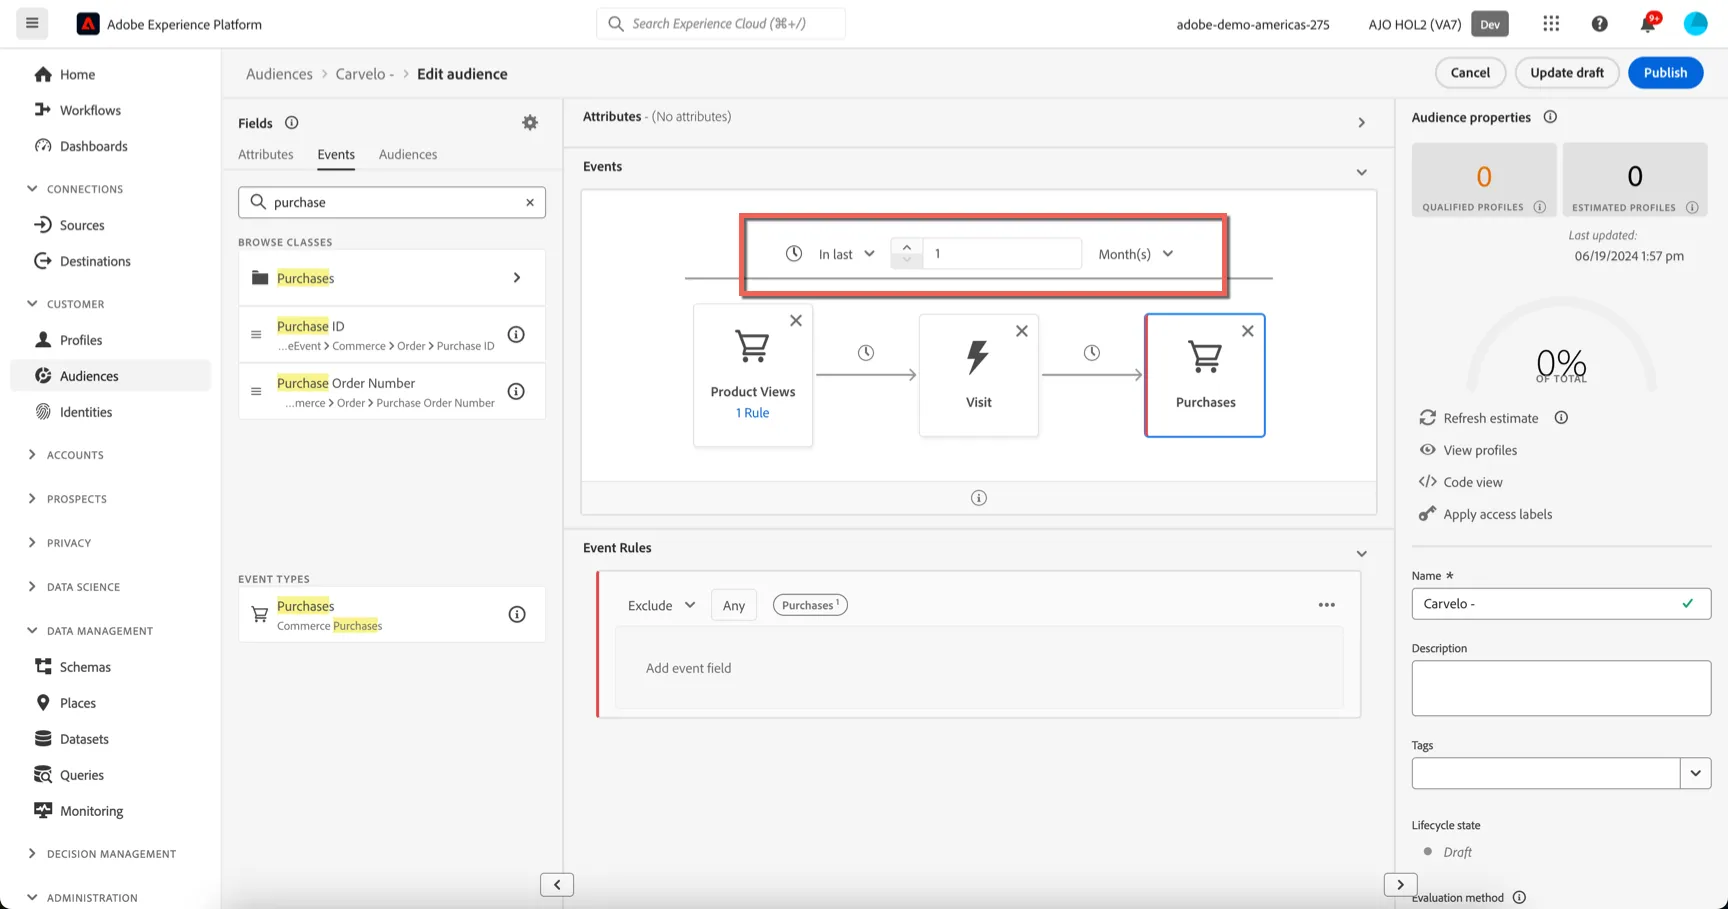This screenshot has width=1728, height=909.
Task: Click Update draft button
Action: point(1567,73)
